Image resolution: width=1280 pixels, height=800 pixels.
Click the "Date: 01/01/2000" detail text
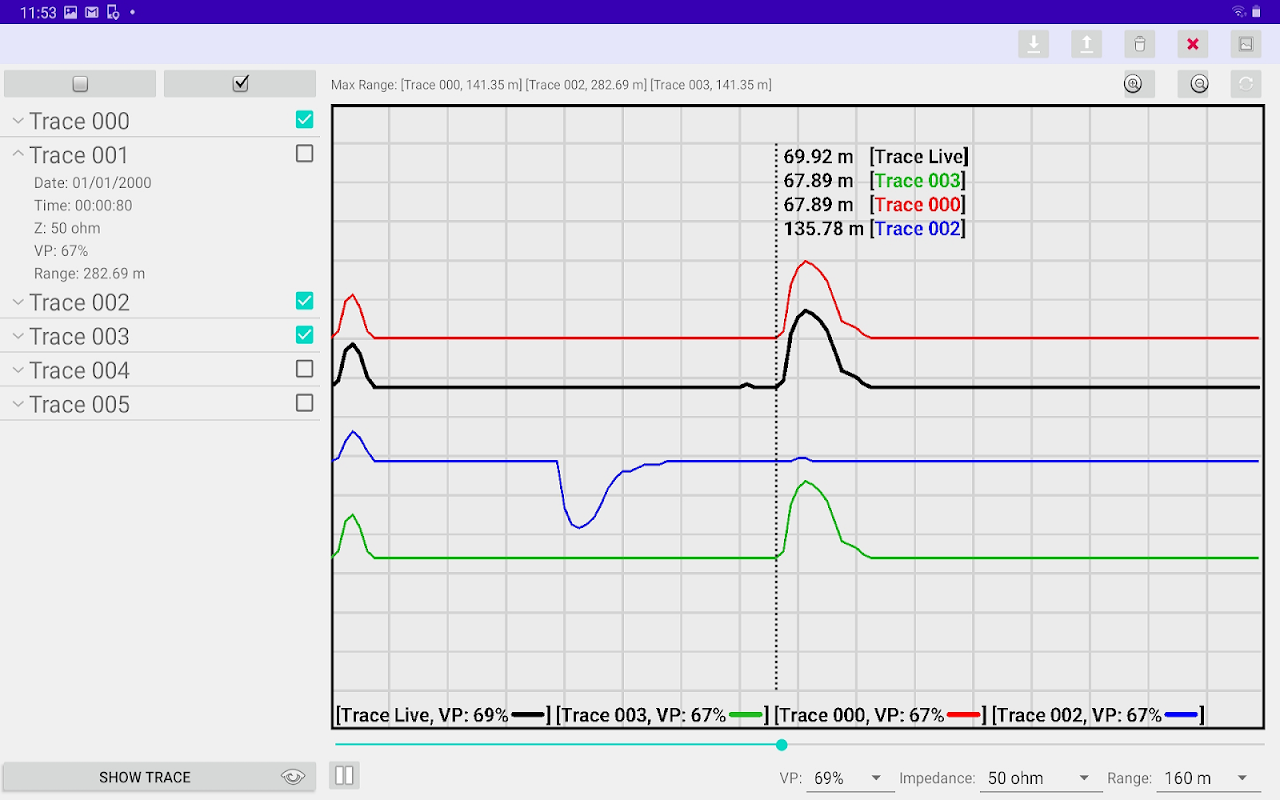tap(93, 183)
